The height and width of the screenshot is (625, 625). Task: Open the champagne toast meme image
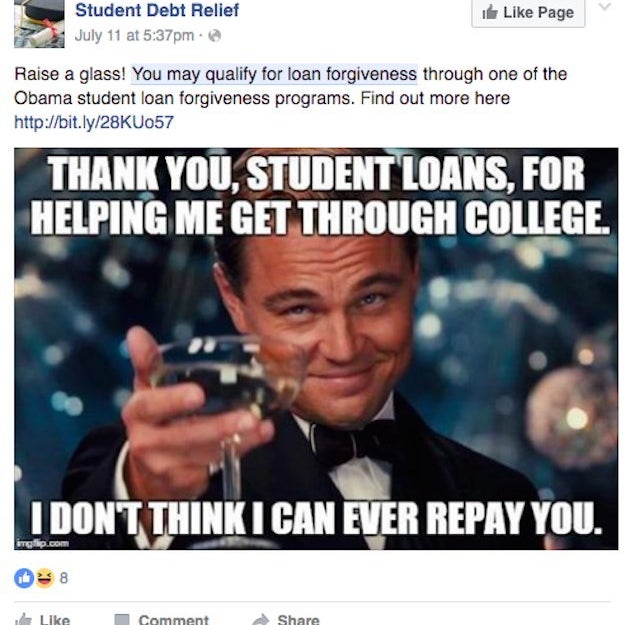316,349
